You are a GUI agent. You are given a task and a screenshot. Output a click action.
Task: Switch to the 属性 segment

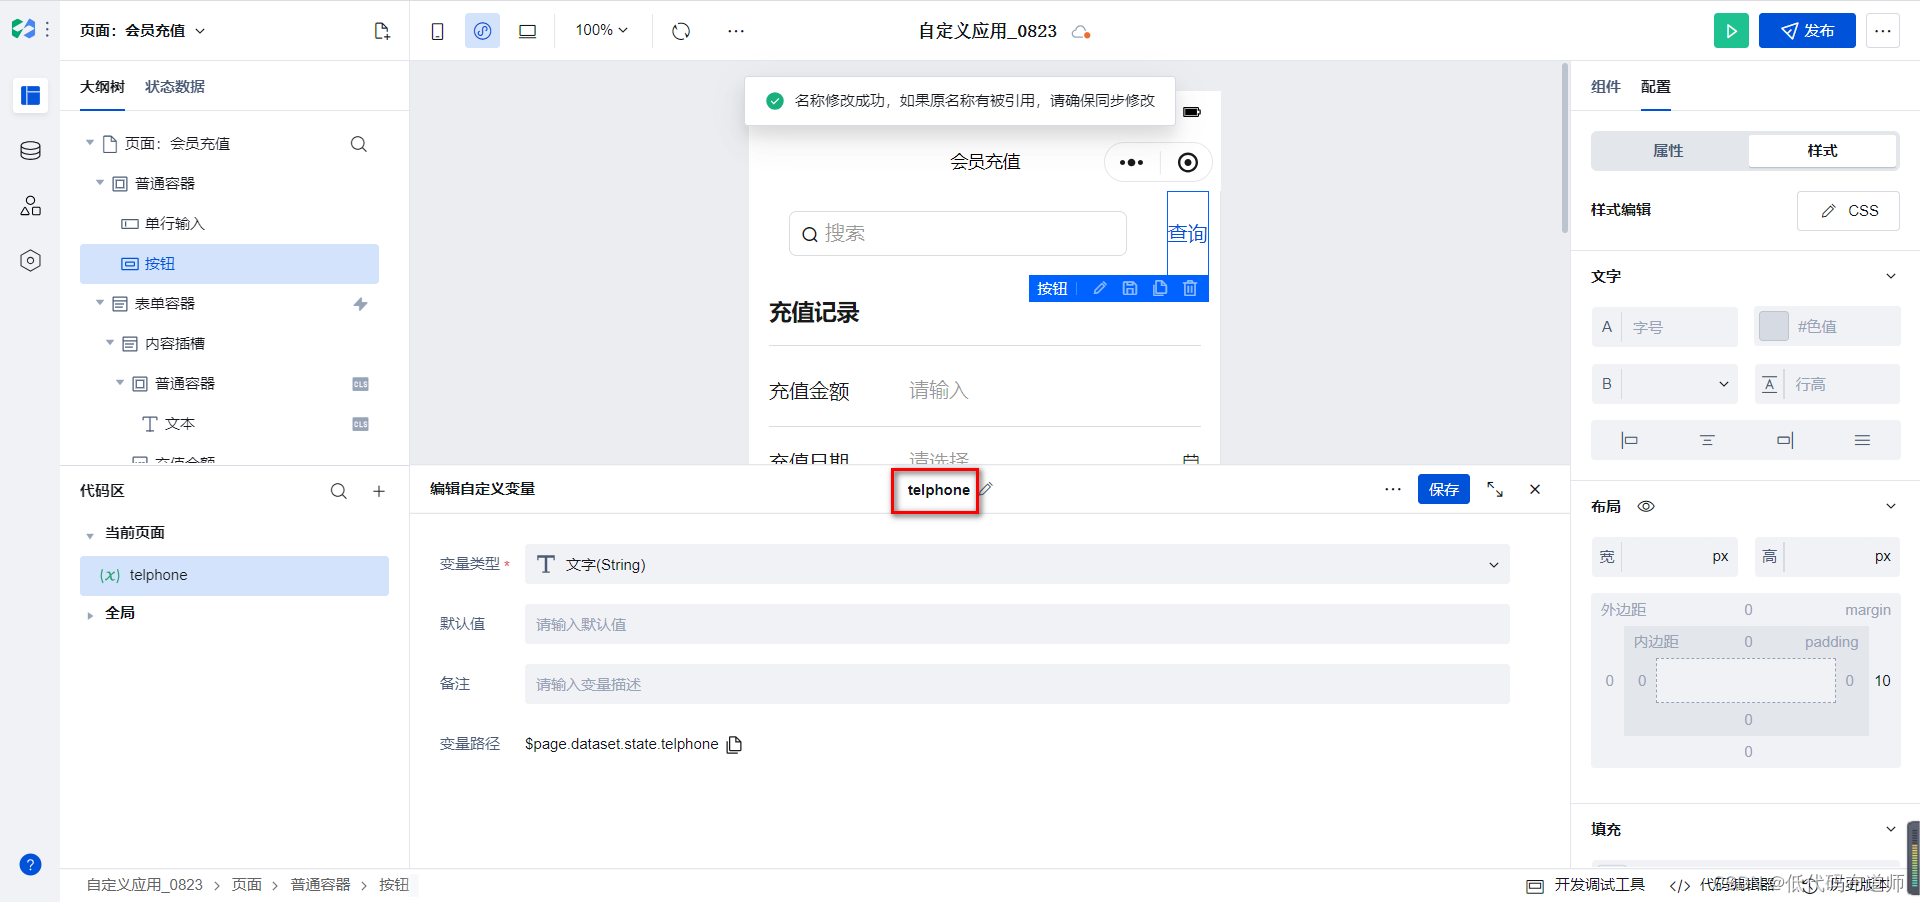(1668, 151)
